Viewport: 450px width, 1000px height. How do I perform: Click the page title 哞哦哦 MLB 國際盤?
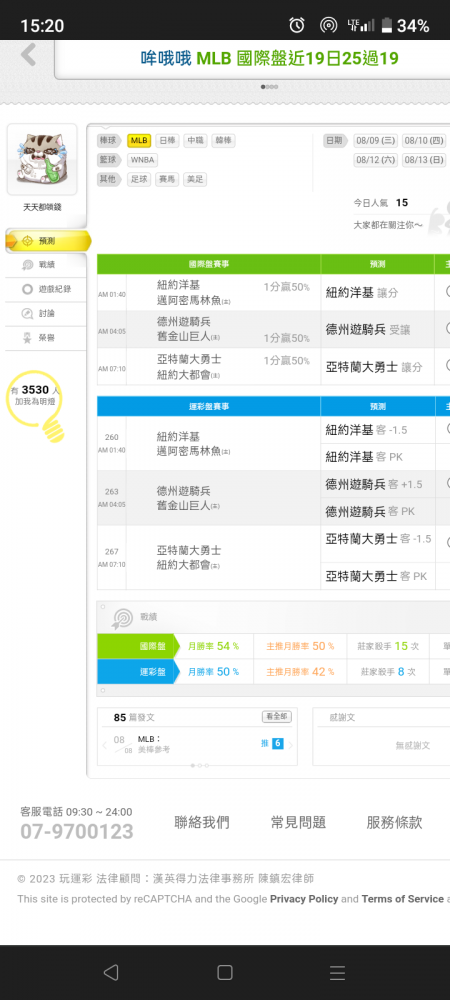[x=270, y=59]
